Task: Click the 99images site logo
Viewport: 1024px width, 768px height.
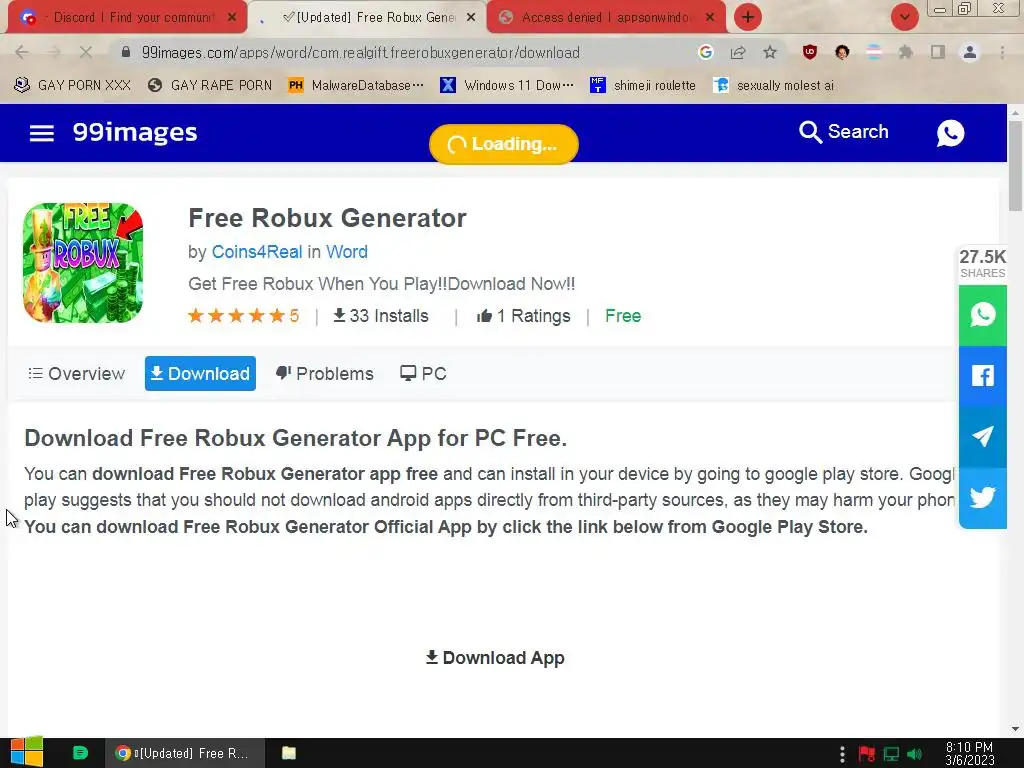Action: point(135,133)
